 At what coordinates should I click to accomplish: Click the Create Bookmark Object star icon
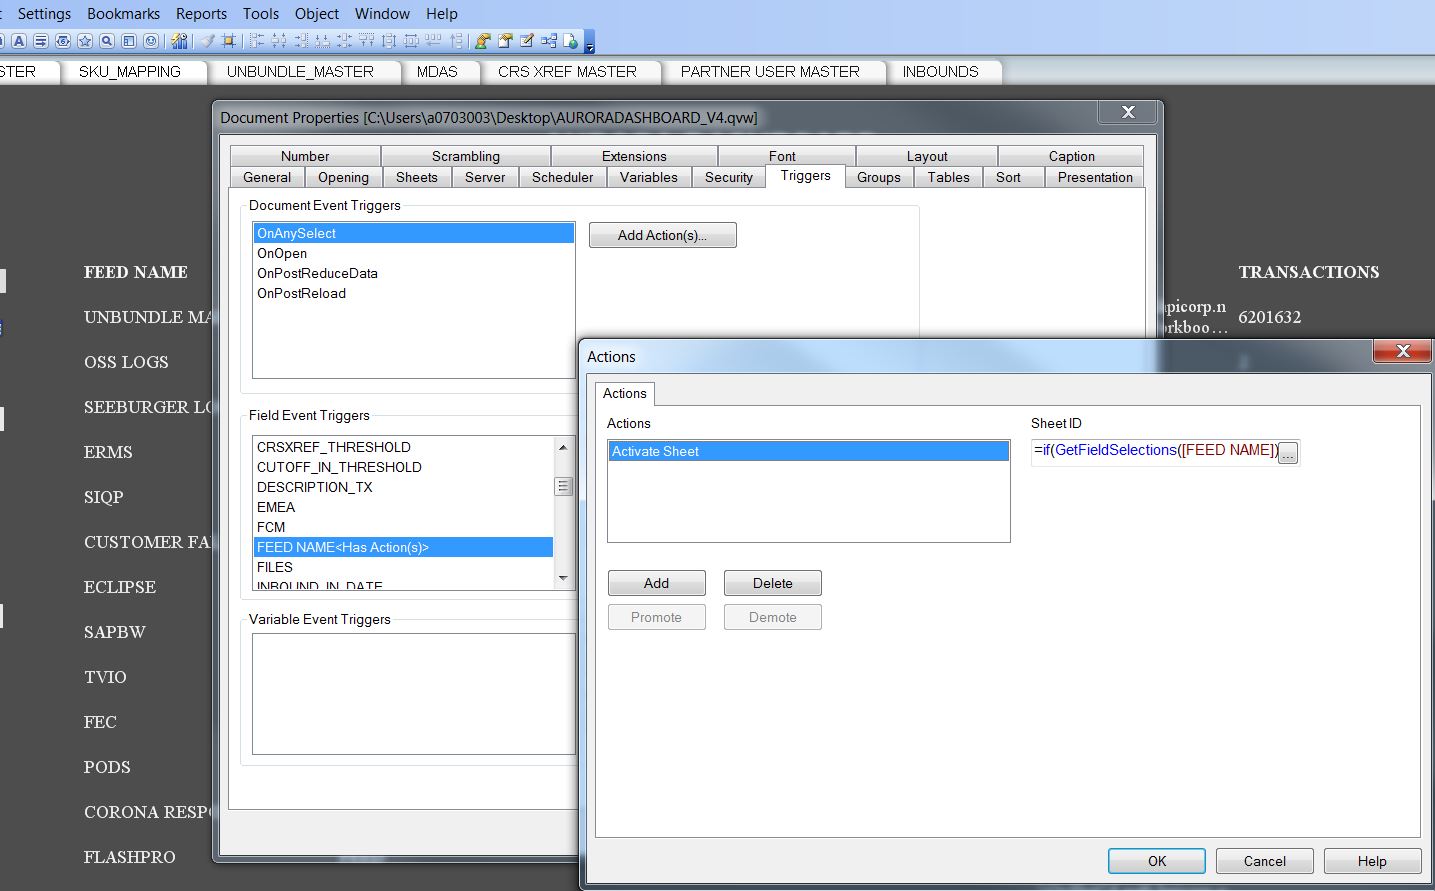pos(85,41)
